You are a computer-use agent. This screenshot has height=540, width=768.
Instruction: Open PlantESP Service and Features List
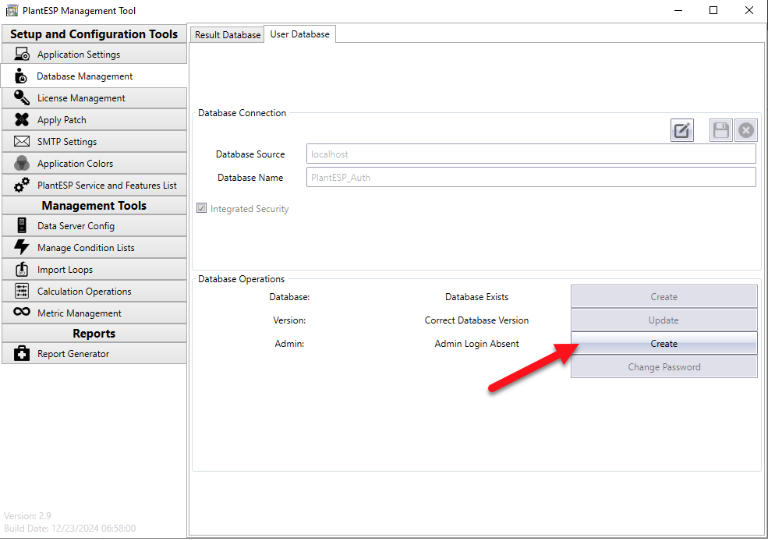click(94, 185)
